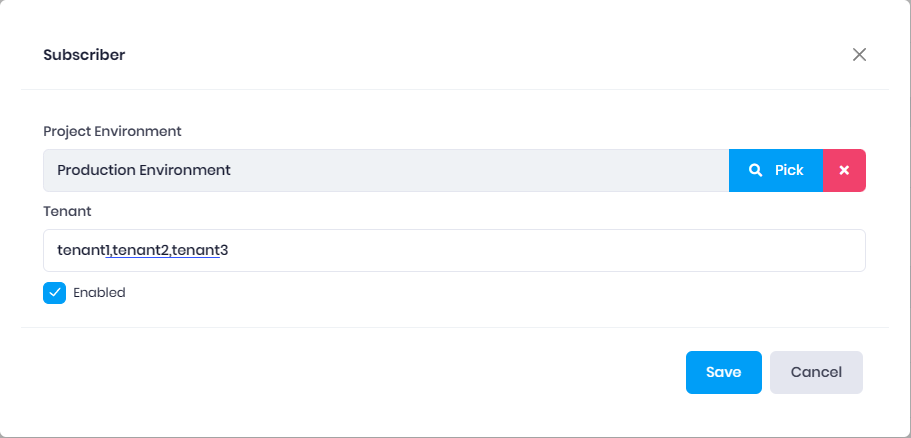Click the "Project Environment" field label

[x=112, y=131]
